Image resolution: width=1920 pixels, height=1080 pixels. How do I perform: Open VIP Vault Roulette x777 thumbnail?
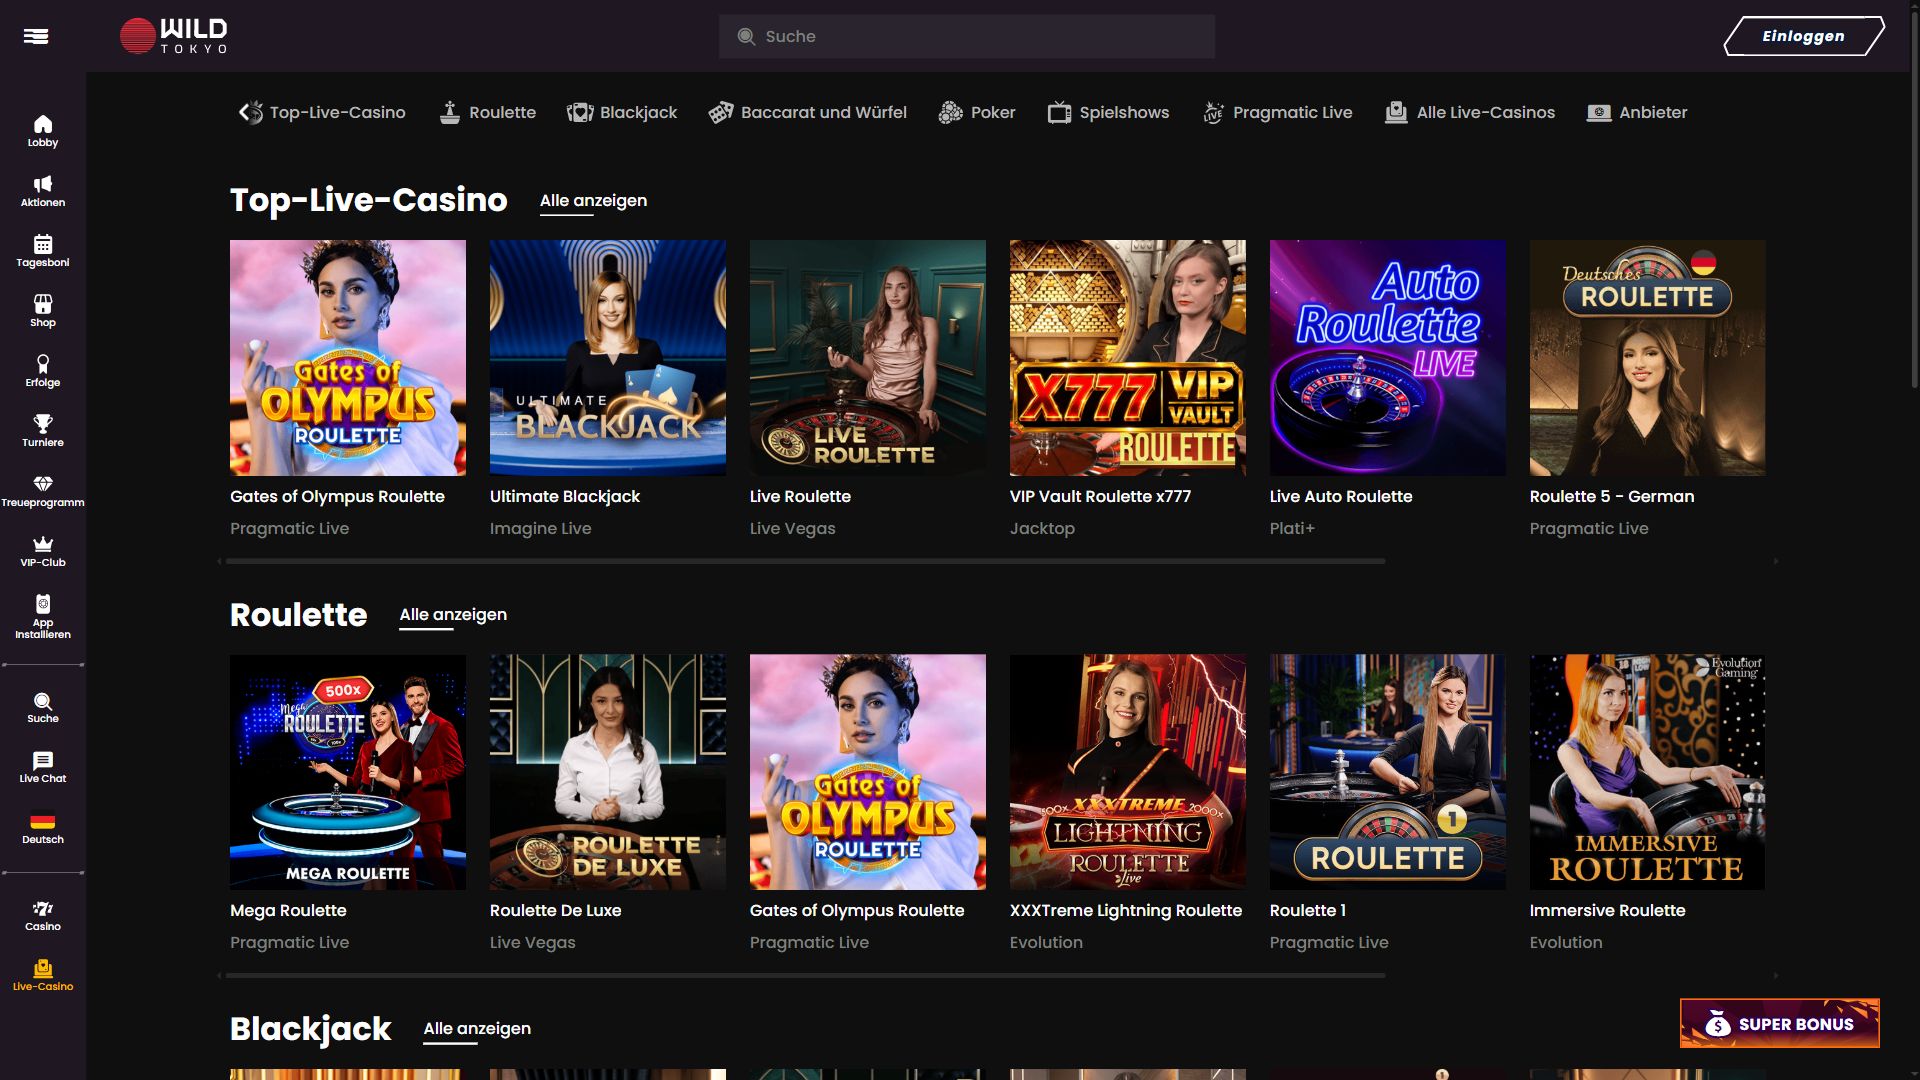[x=1128, y=358]
